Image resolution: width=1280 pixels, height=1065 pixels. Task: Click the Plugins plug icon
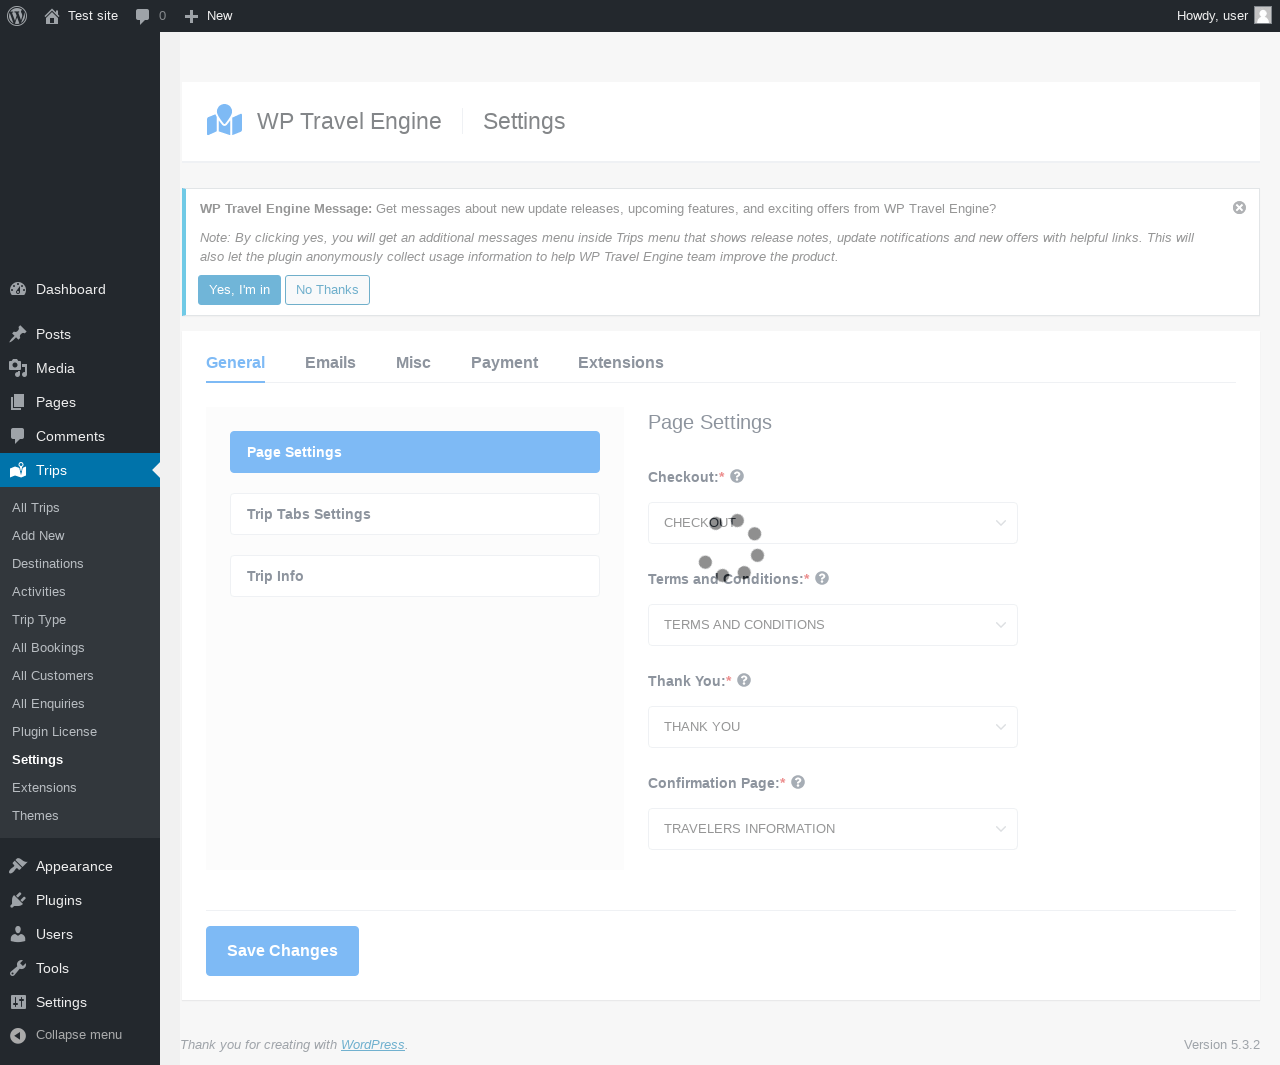[x=18, y=900]
